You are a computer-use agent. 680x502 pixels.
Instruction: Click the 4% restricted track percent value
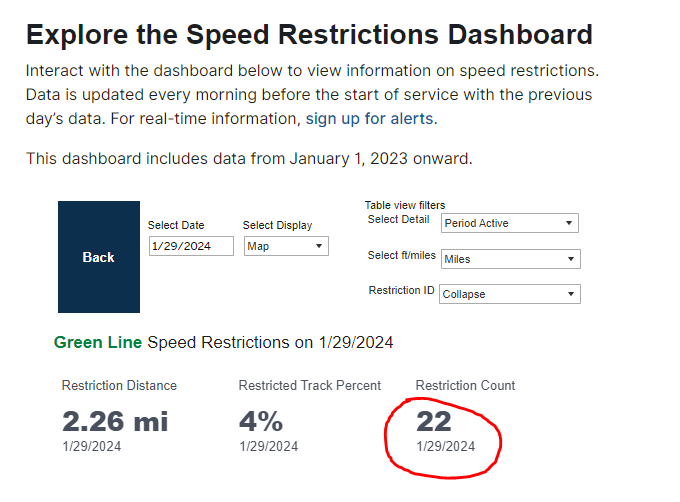(x=261, y=421)
